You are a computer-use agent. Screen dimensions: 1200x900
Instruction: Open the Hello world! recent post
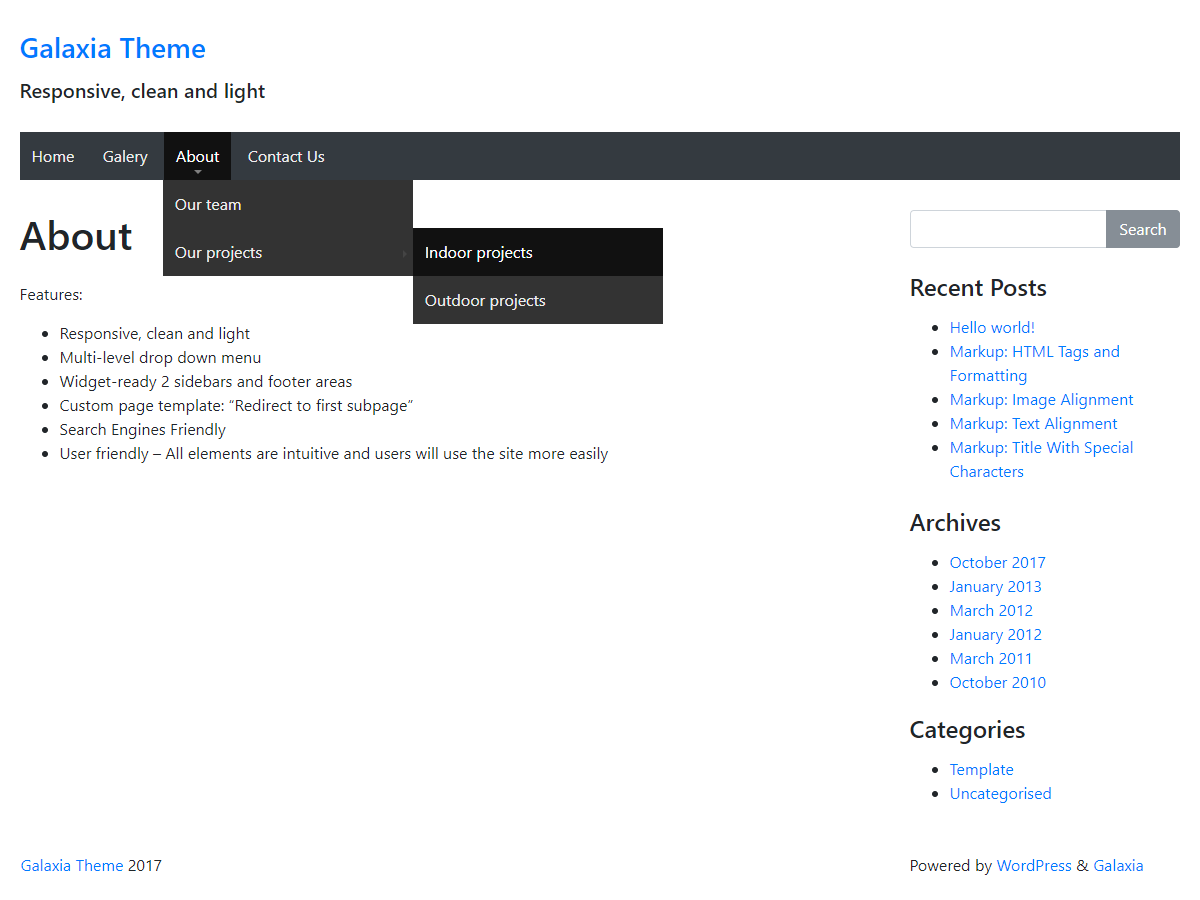992,327
